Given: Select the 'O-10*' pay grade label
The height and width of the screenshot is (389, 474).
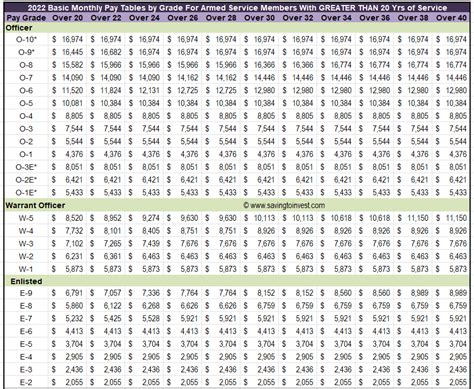Looking at the screenshot, I should coord(26,40).
